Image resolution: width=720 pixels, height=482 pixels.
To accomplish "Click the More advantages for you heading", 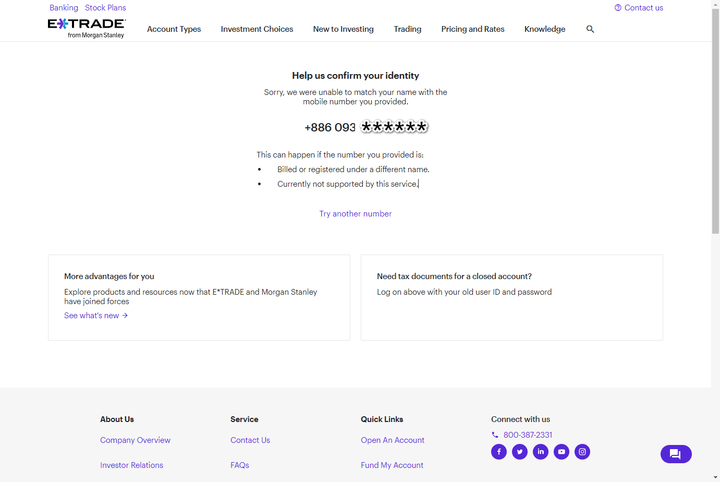I will click(x=109, y=276).
